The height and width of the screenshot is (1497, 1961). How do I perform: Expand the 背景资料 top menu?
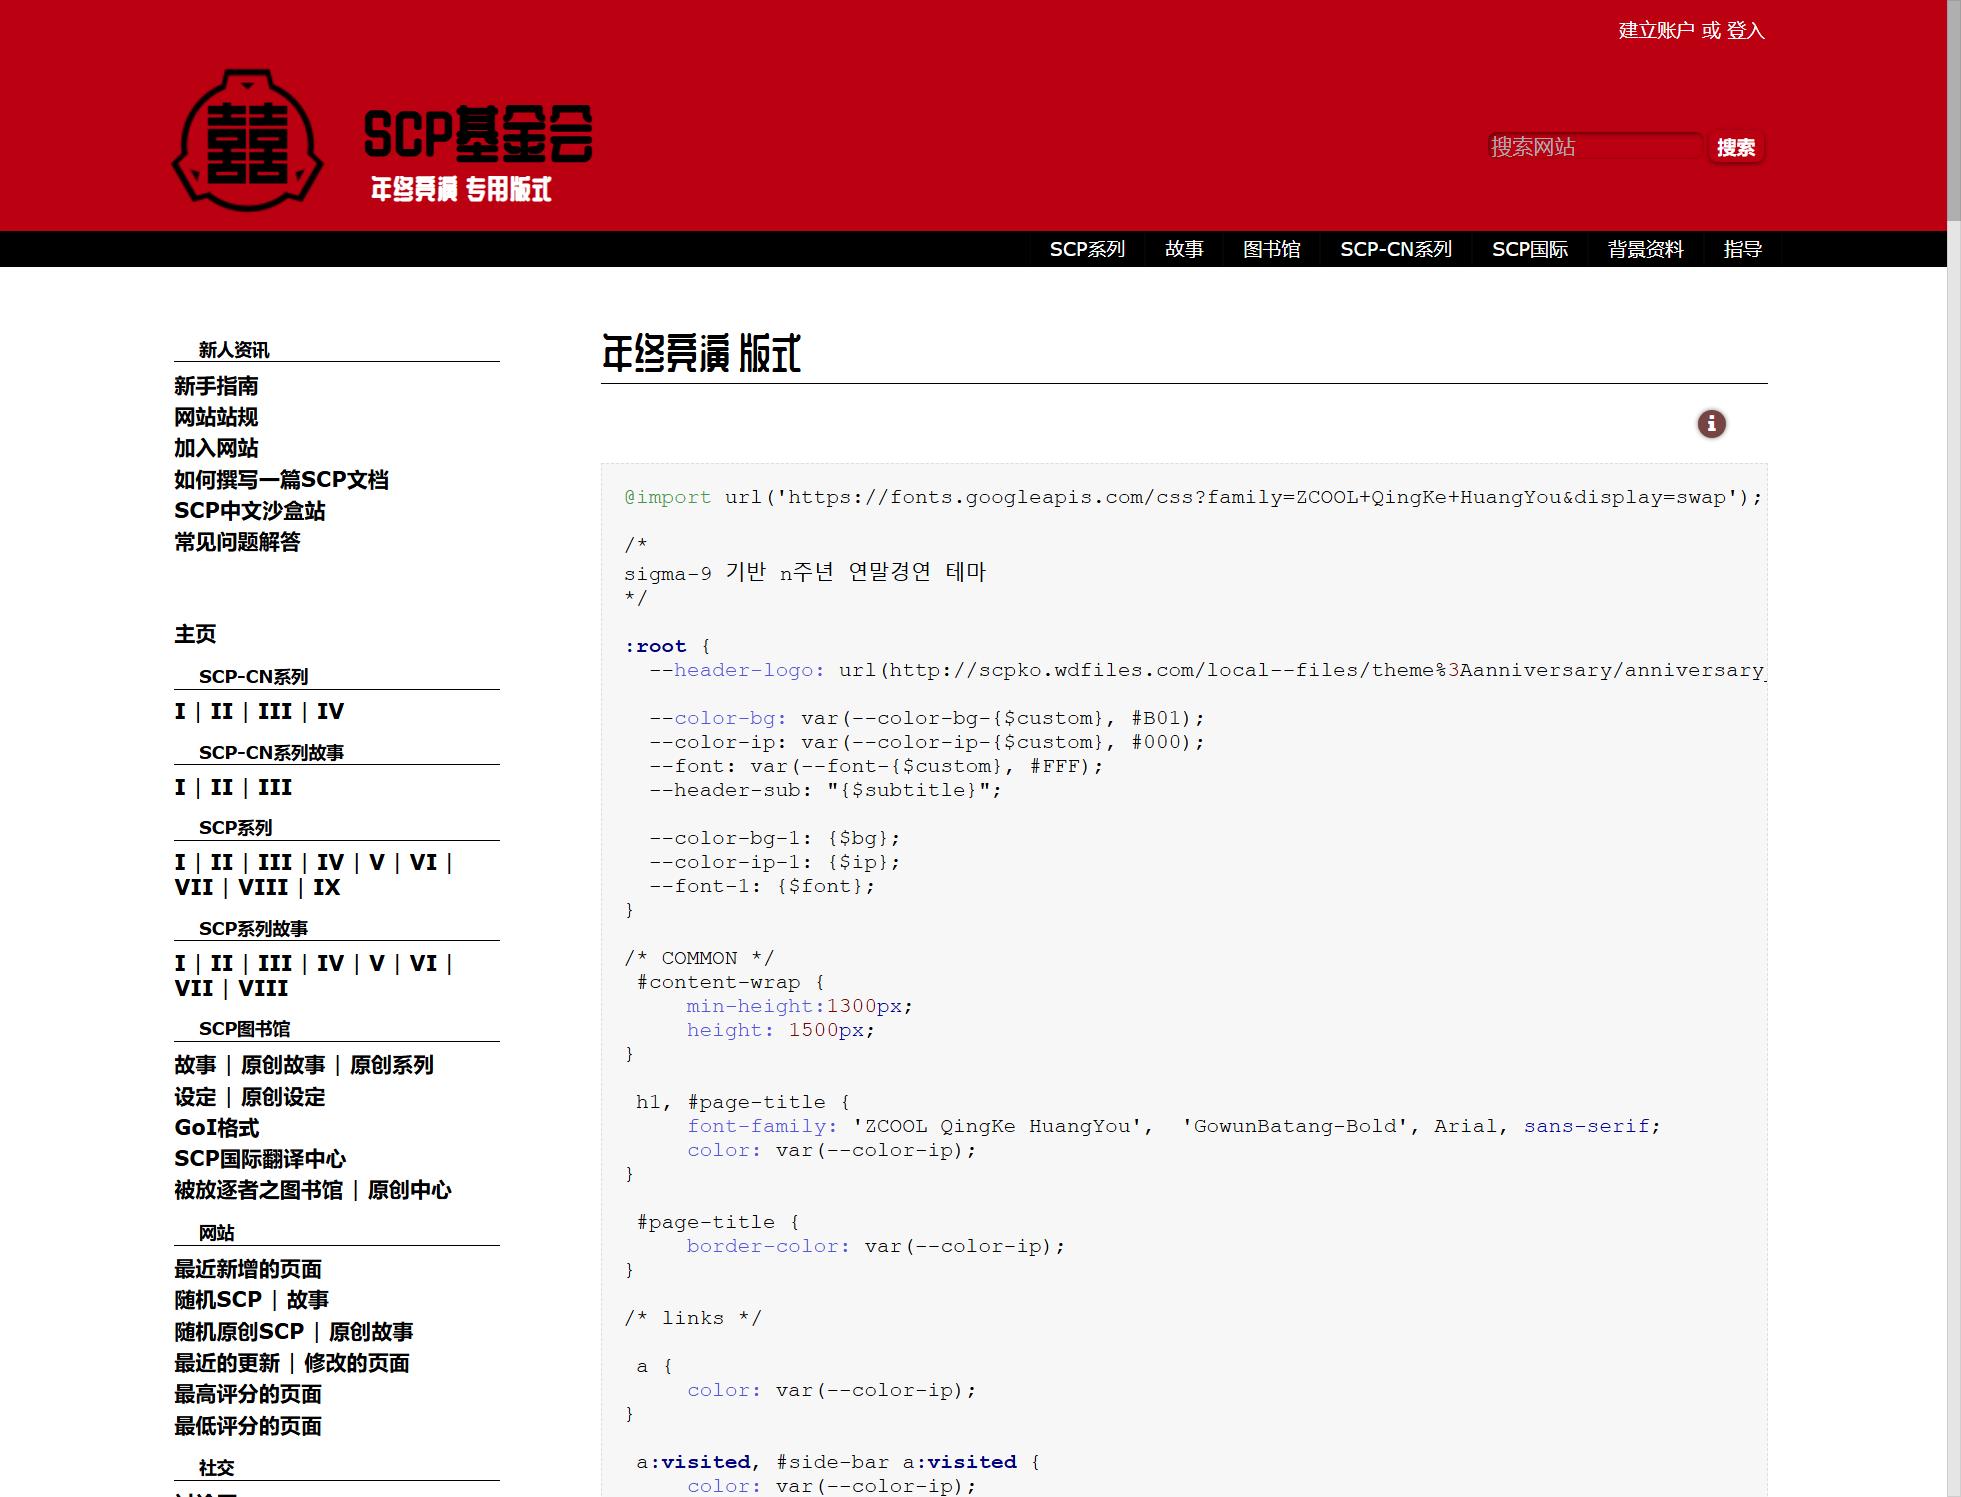pos(1645,249)
